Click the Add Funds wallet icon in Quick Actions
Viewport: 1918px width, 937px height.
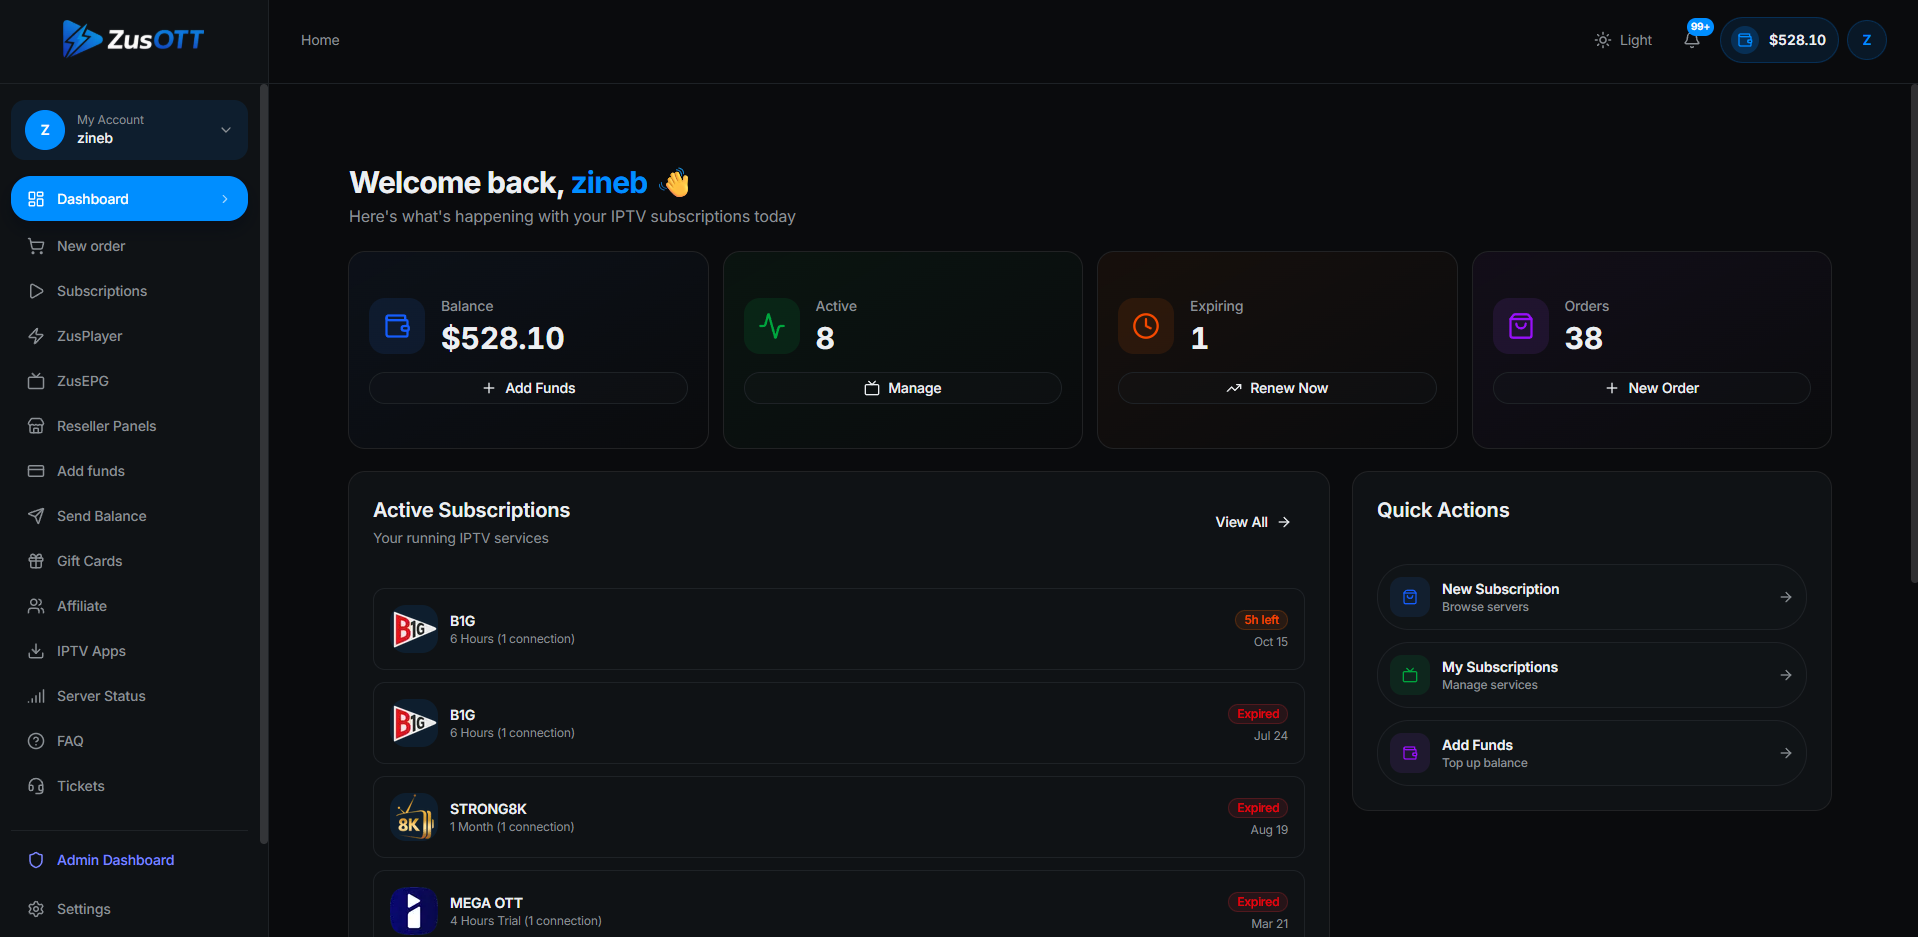click(x=1410, y=753)
